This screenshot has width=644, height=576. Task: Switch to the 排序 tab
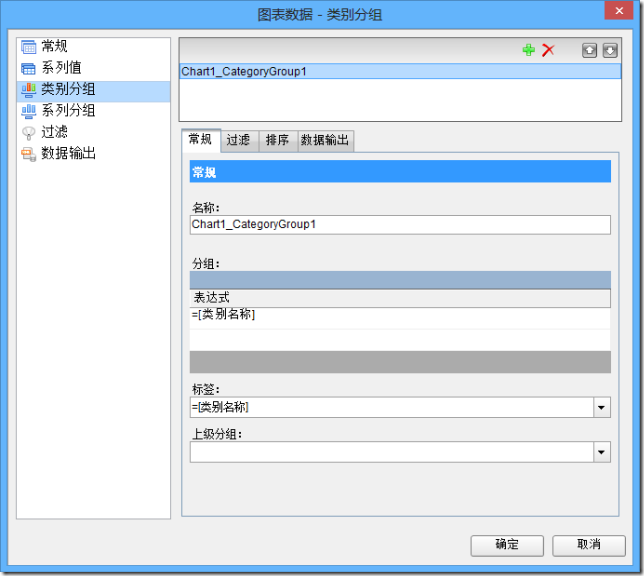click(x=278, y=141)
